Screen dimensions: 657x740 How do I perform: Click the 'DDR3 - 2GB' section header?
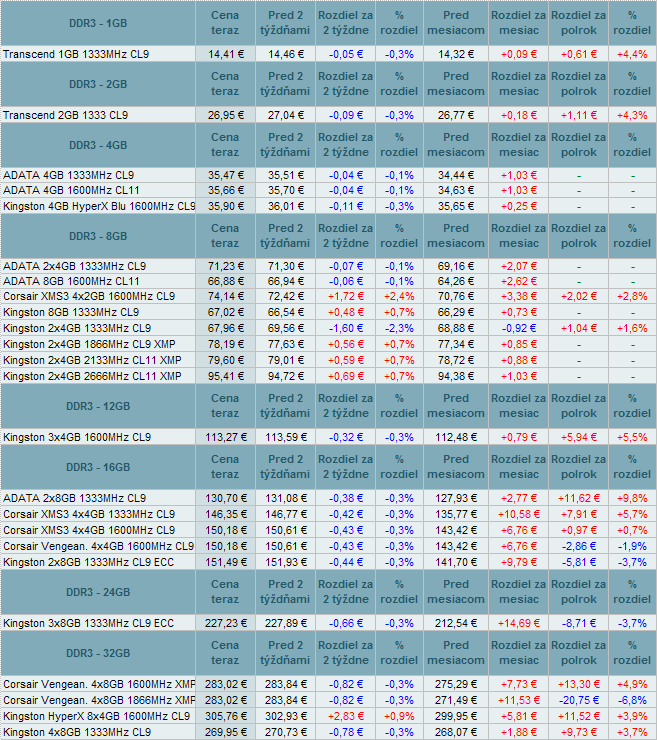[x=98, y=84]
